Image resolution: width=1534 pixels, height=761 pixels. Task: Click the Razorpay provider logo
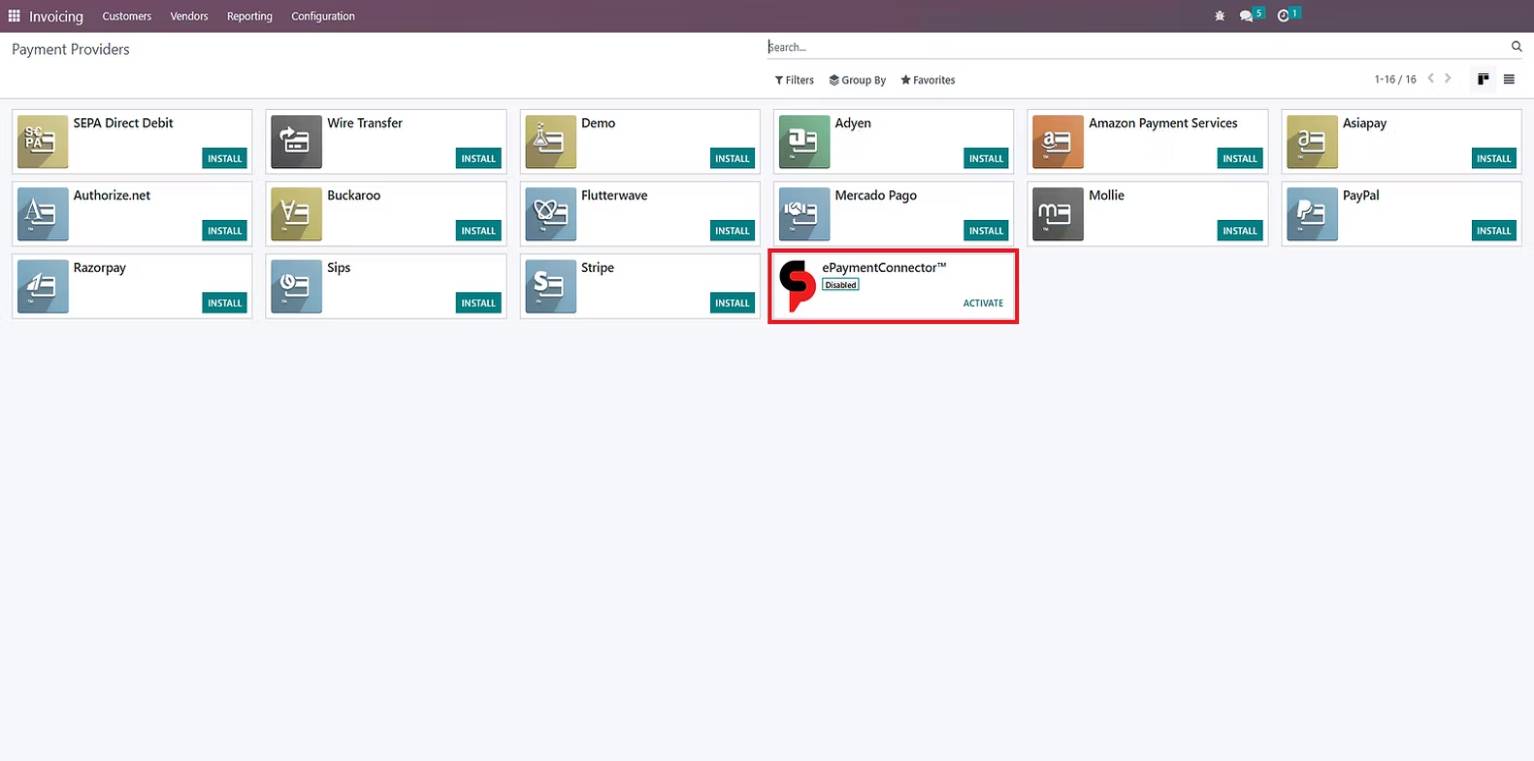(x=43, y=286)
